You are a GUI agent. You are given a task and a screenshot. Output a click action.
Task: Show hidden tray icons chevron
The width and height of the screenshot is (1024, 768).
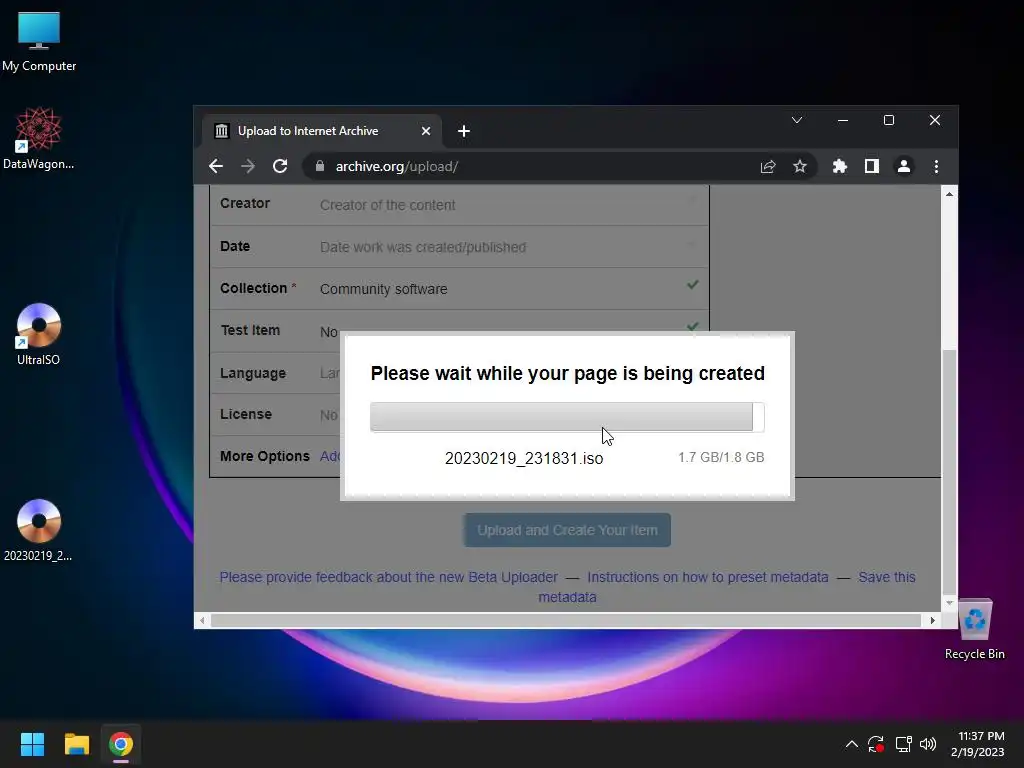[x=852, y=744]
